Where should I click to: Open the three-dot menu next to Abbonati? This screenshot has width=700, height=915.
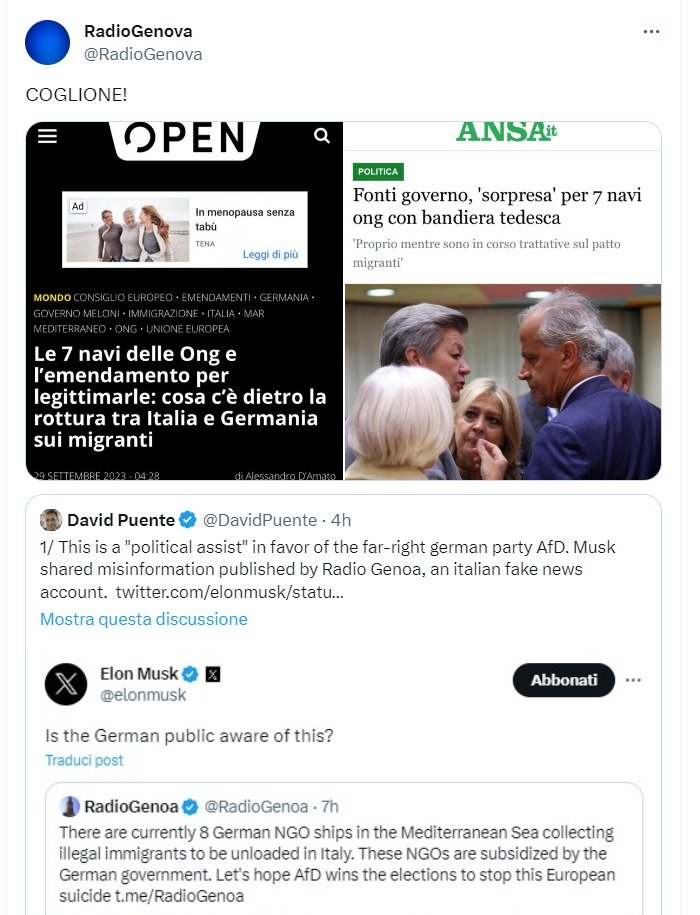pyautogui.click(x=634, y=680)
